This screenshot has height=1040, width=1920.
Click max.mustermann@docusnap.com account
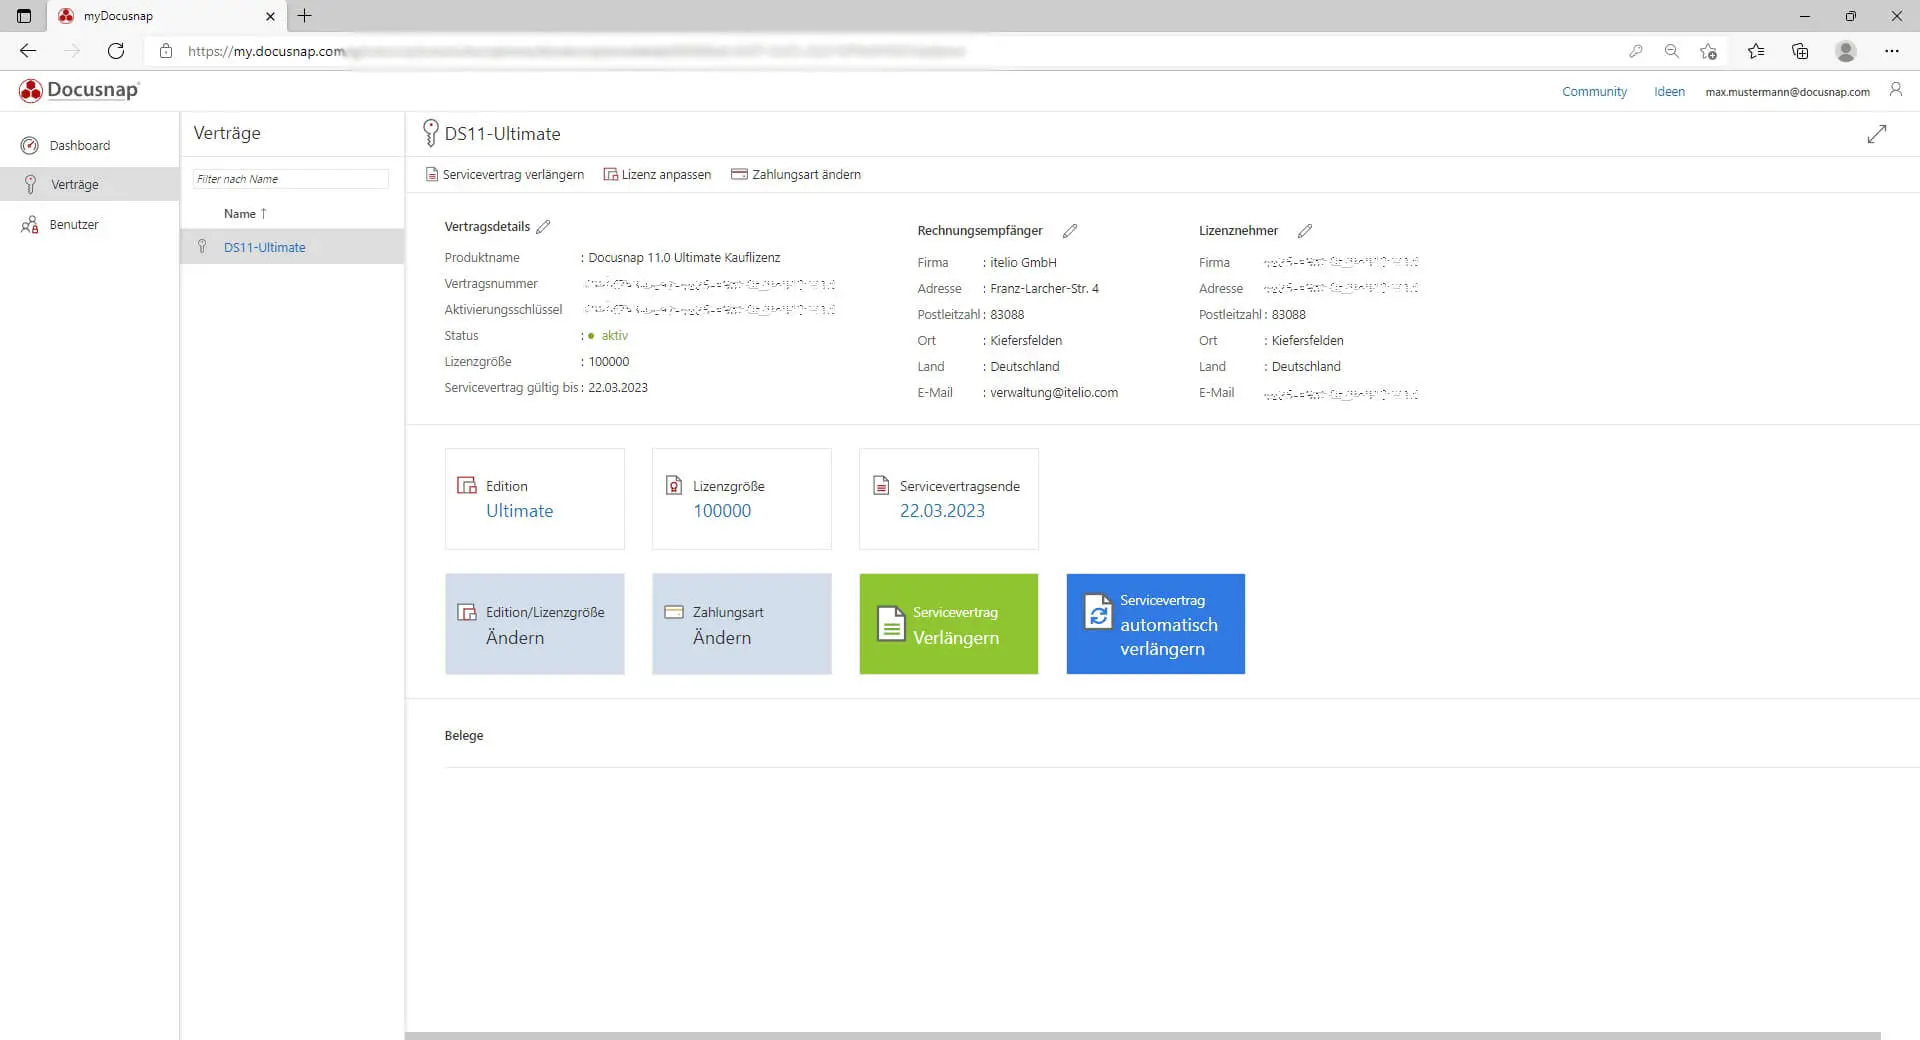click(x=1787, y=91)
